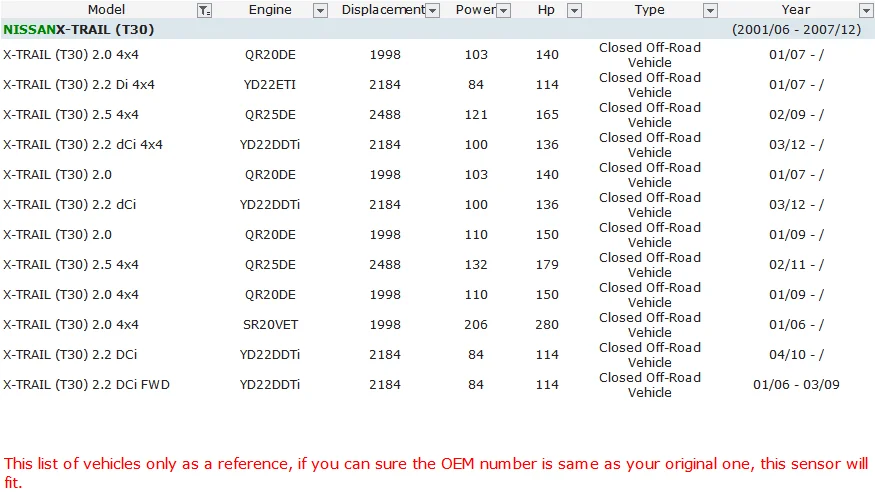The height and width of the screenshot is (492, 875).
Task: Click the Displacement column header text
Action: pos(383,9)
